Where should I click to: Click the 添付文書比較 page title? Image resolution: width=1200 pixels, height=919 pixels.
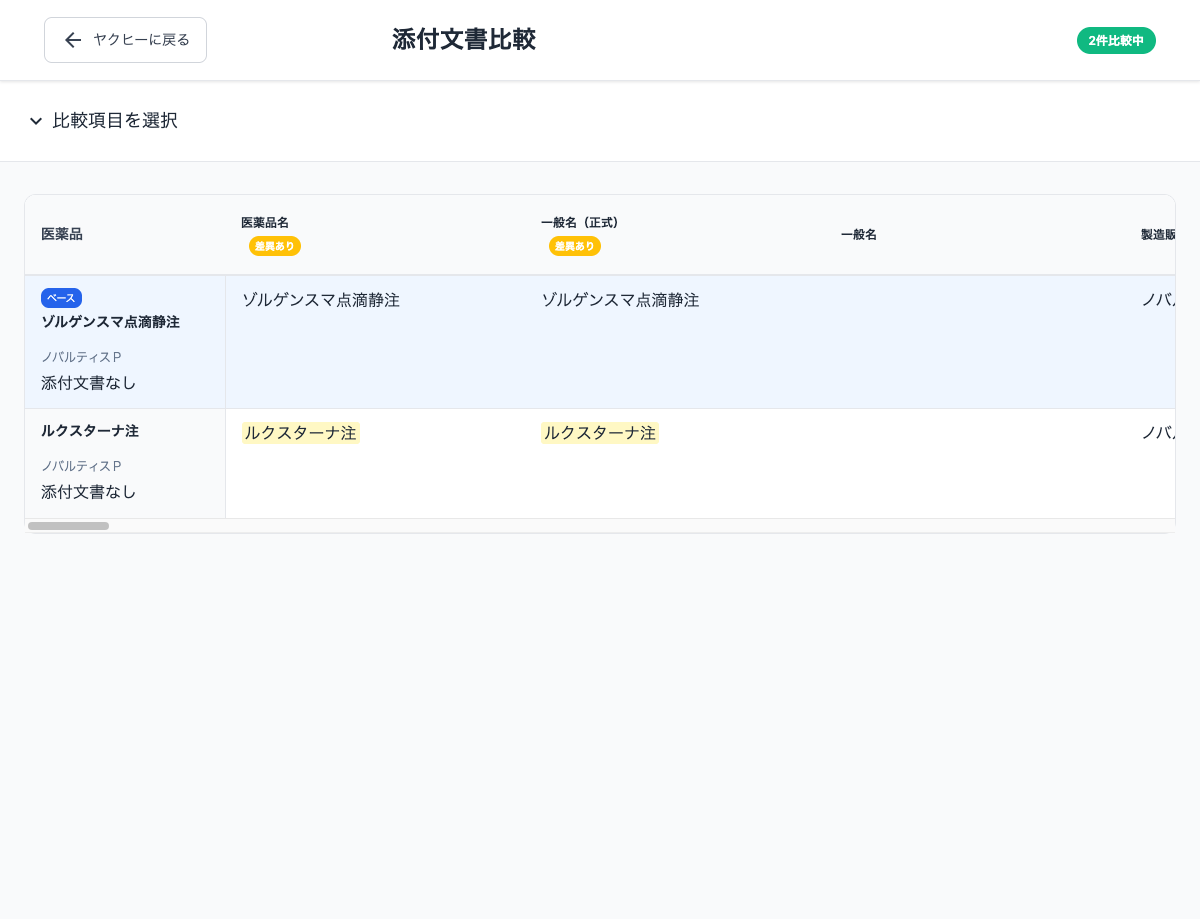[464, 40]
